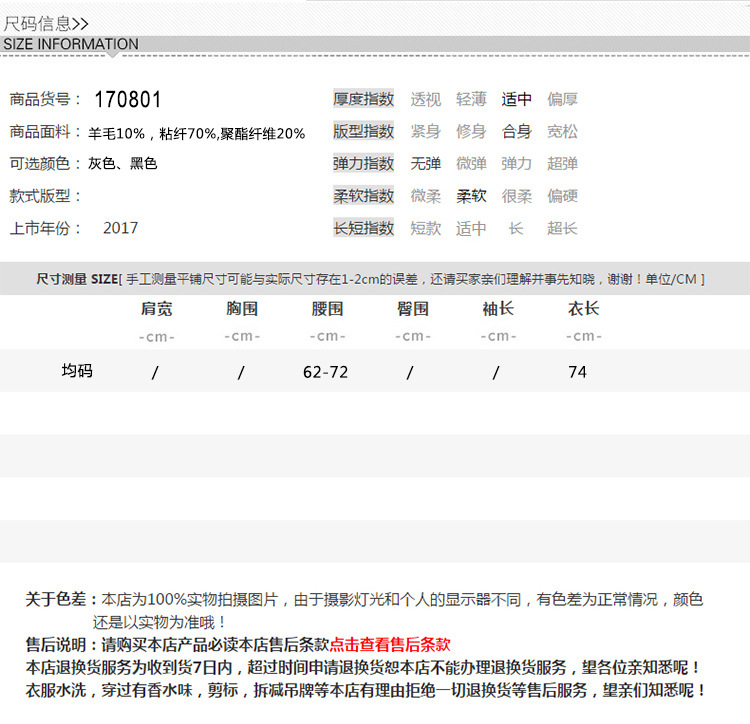
Task: Click color options 灰色、黑色
Action: pos(122,164)
